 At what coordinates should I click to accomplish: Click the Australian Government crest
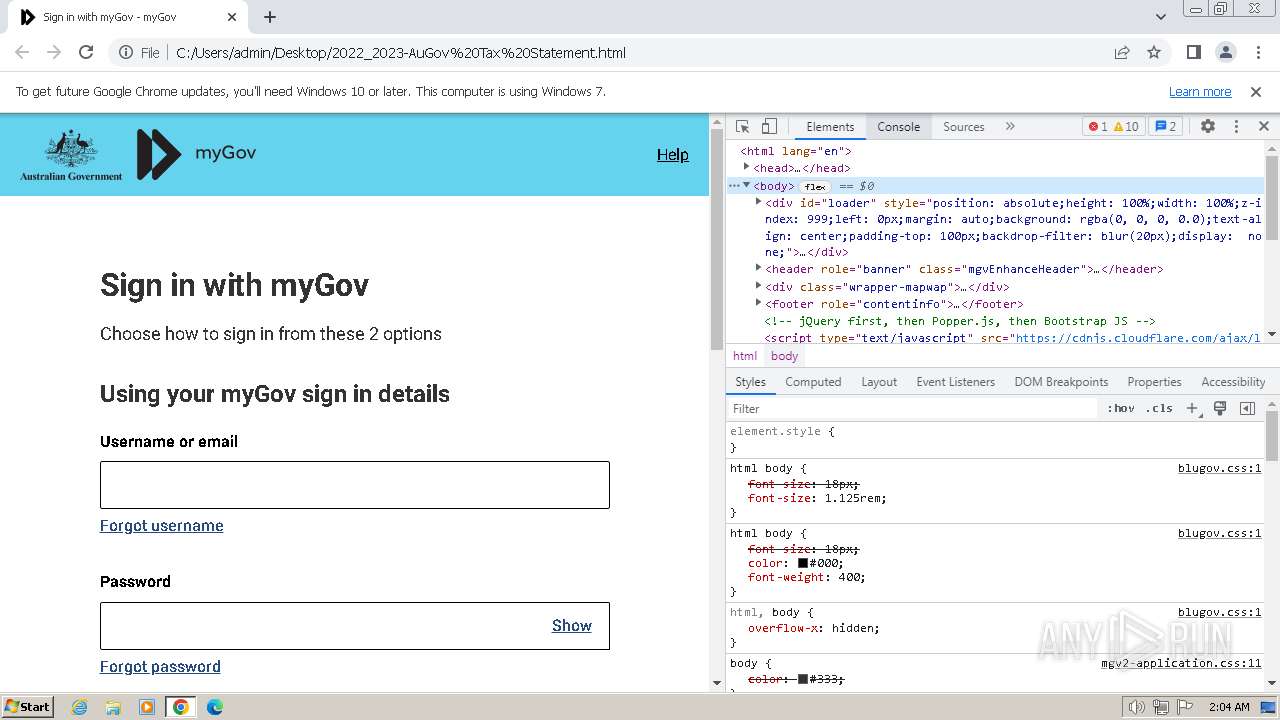(71, 155)
